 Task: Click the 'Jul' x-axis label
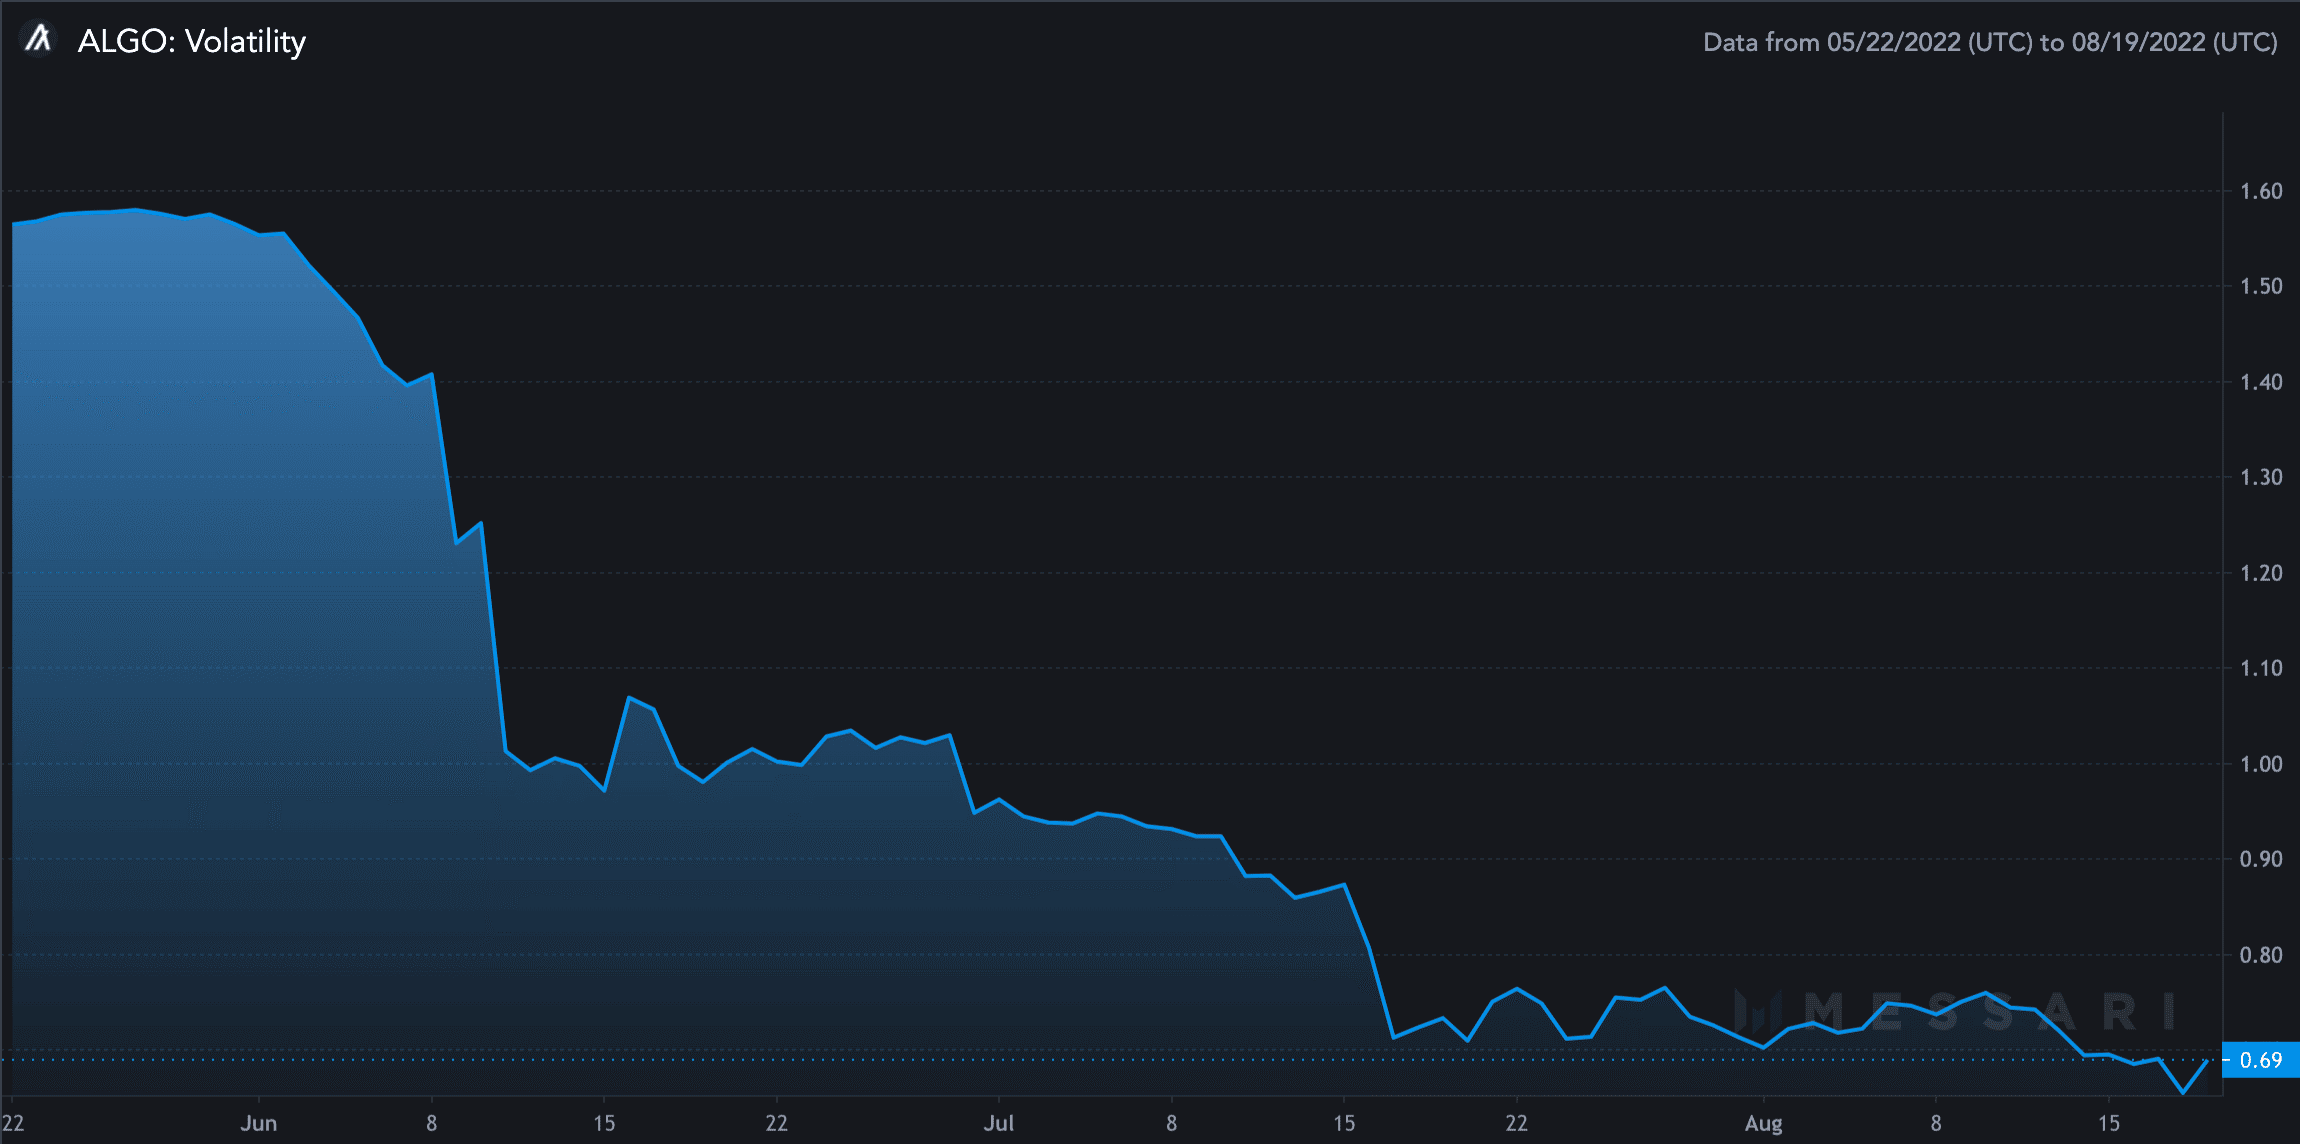(x=998, y=1123)
